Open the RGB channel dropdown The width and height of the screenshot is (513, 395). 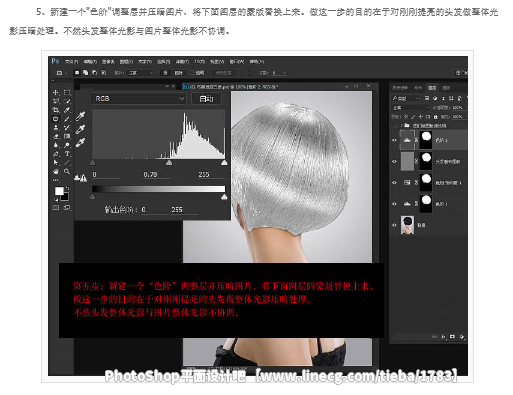pos(139,99)
